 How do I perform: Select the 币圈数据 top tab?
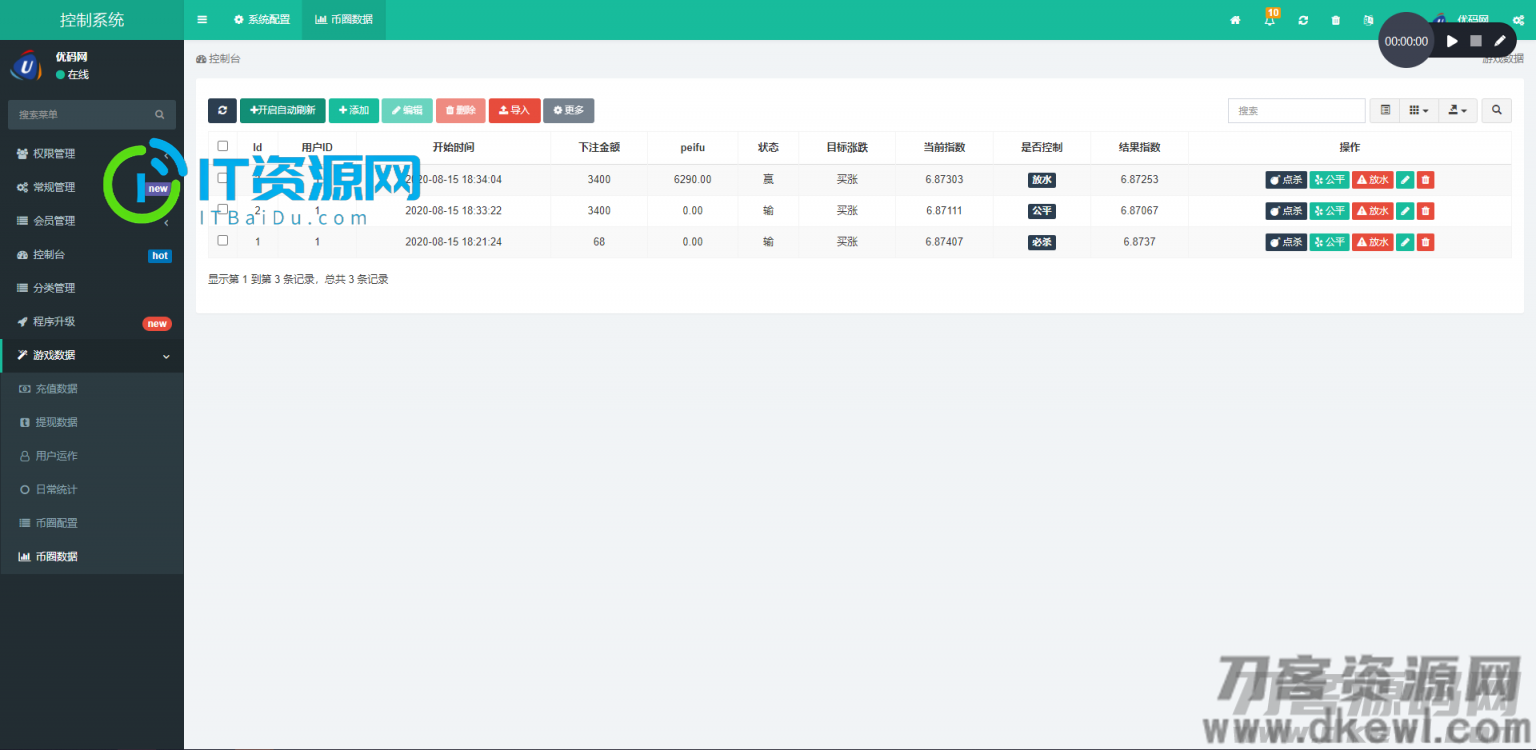[343, 19]
